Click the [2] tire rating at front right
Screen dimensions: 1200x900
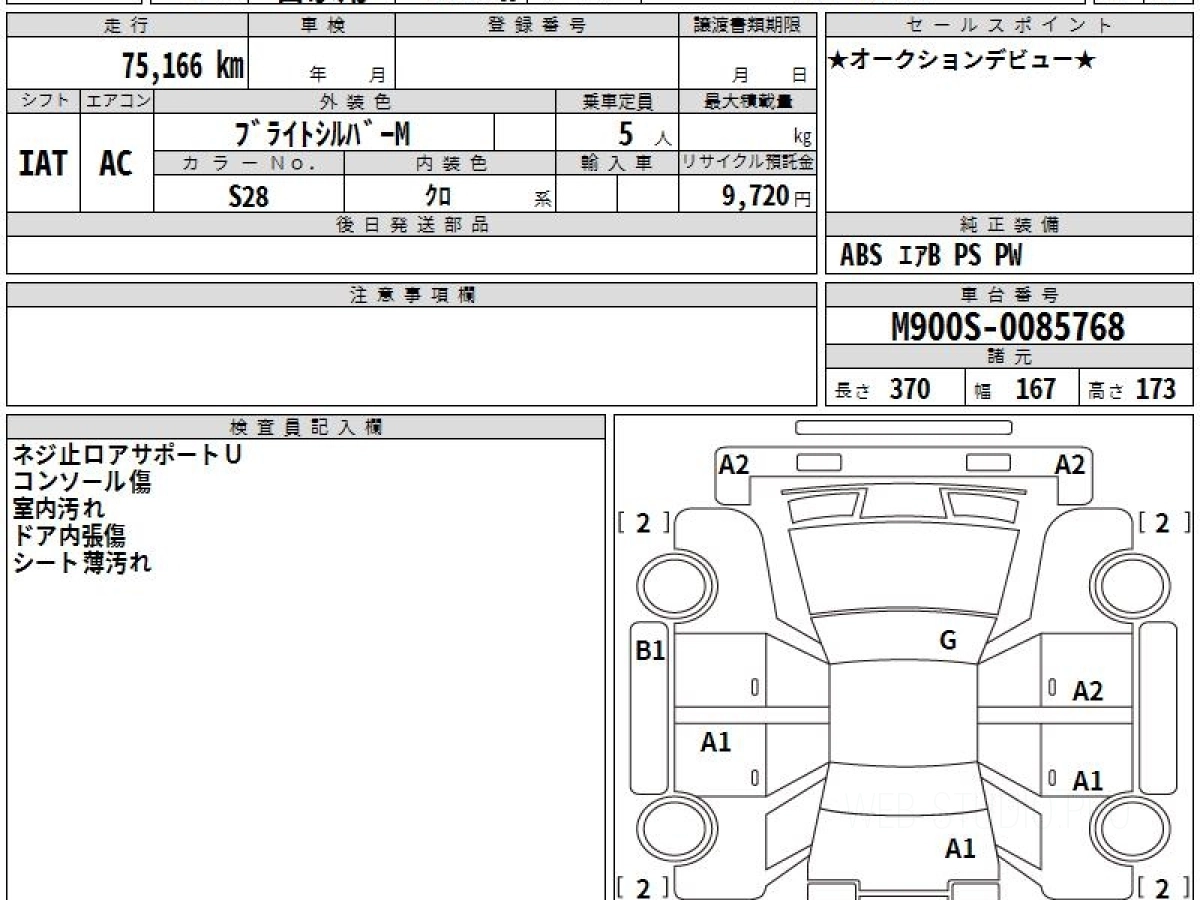(x=1164, y=522)
